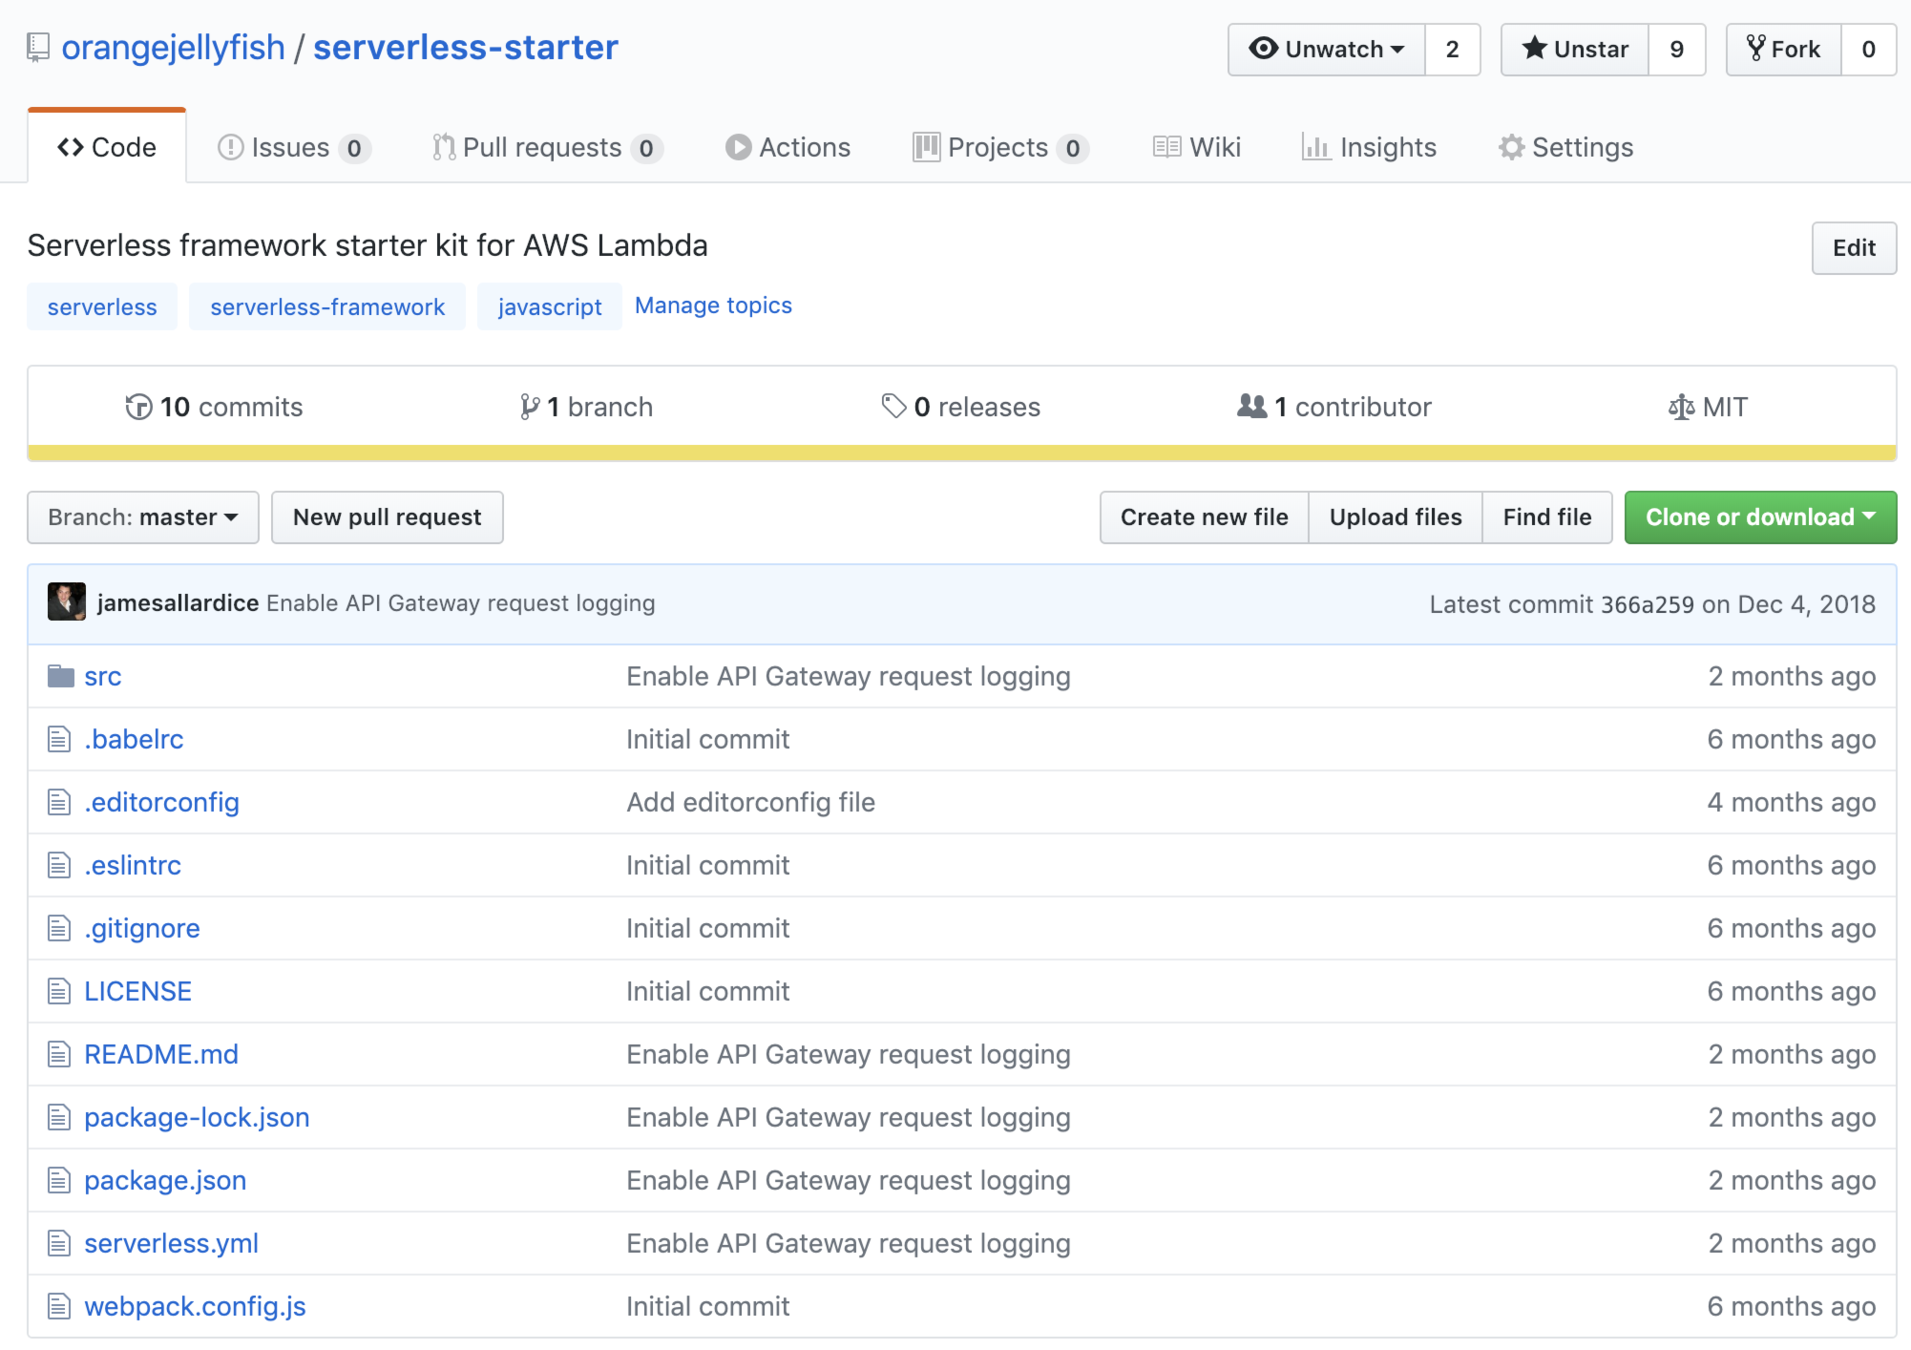Click Manage topics
The image size is (1911, 1350).
coord(713,305)
